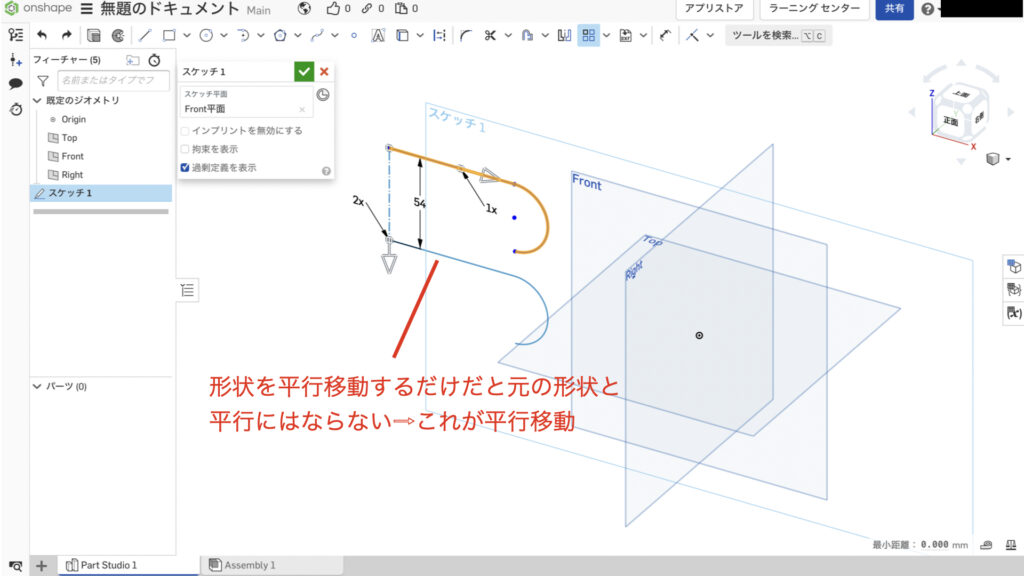The image size is (1024, 576).
Task: Select the Rectangle sketch tool
Action: (169, 35)
